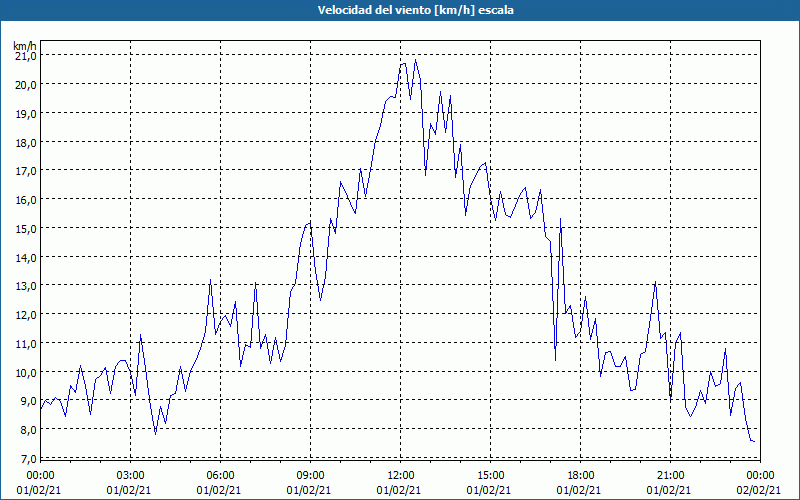Select the 15:00 time label
Viewport: 800px width, 500px height.
click(x=490, y=476)
